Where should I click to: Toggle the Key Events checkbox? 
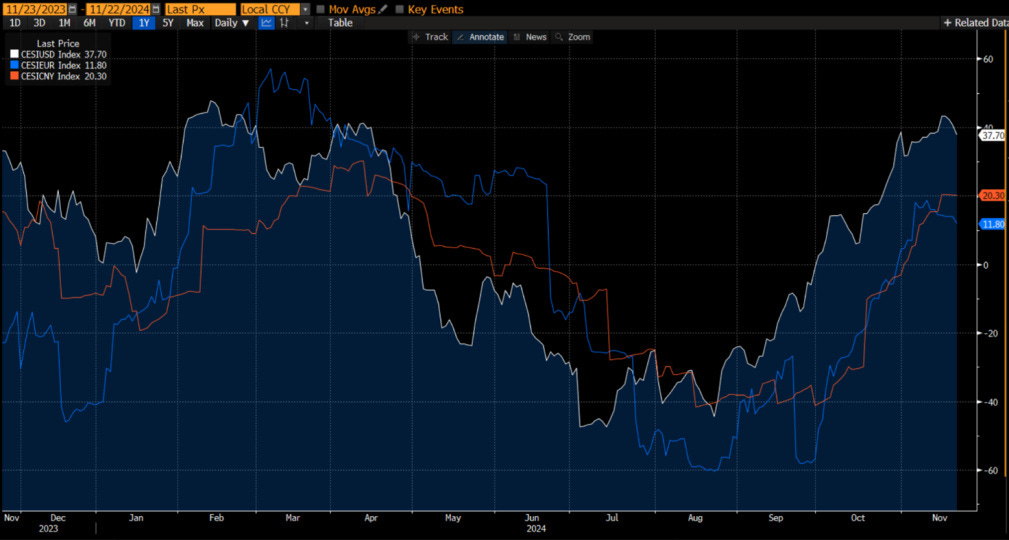pyautogui.click(x=400, y=10)
